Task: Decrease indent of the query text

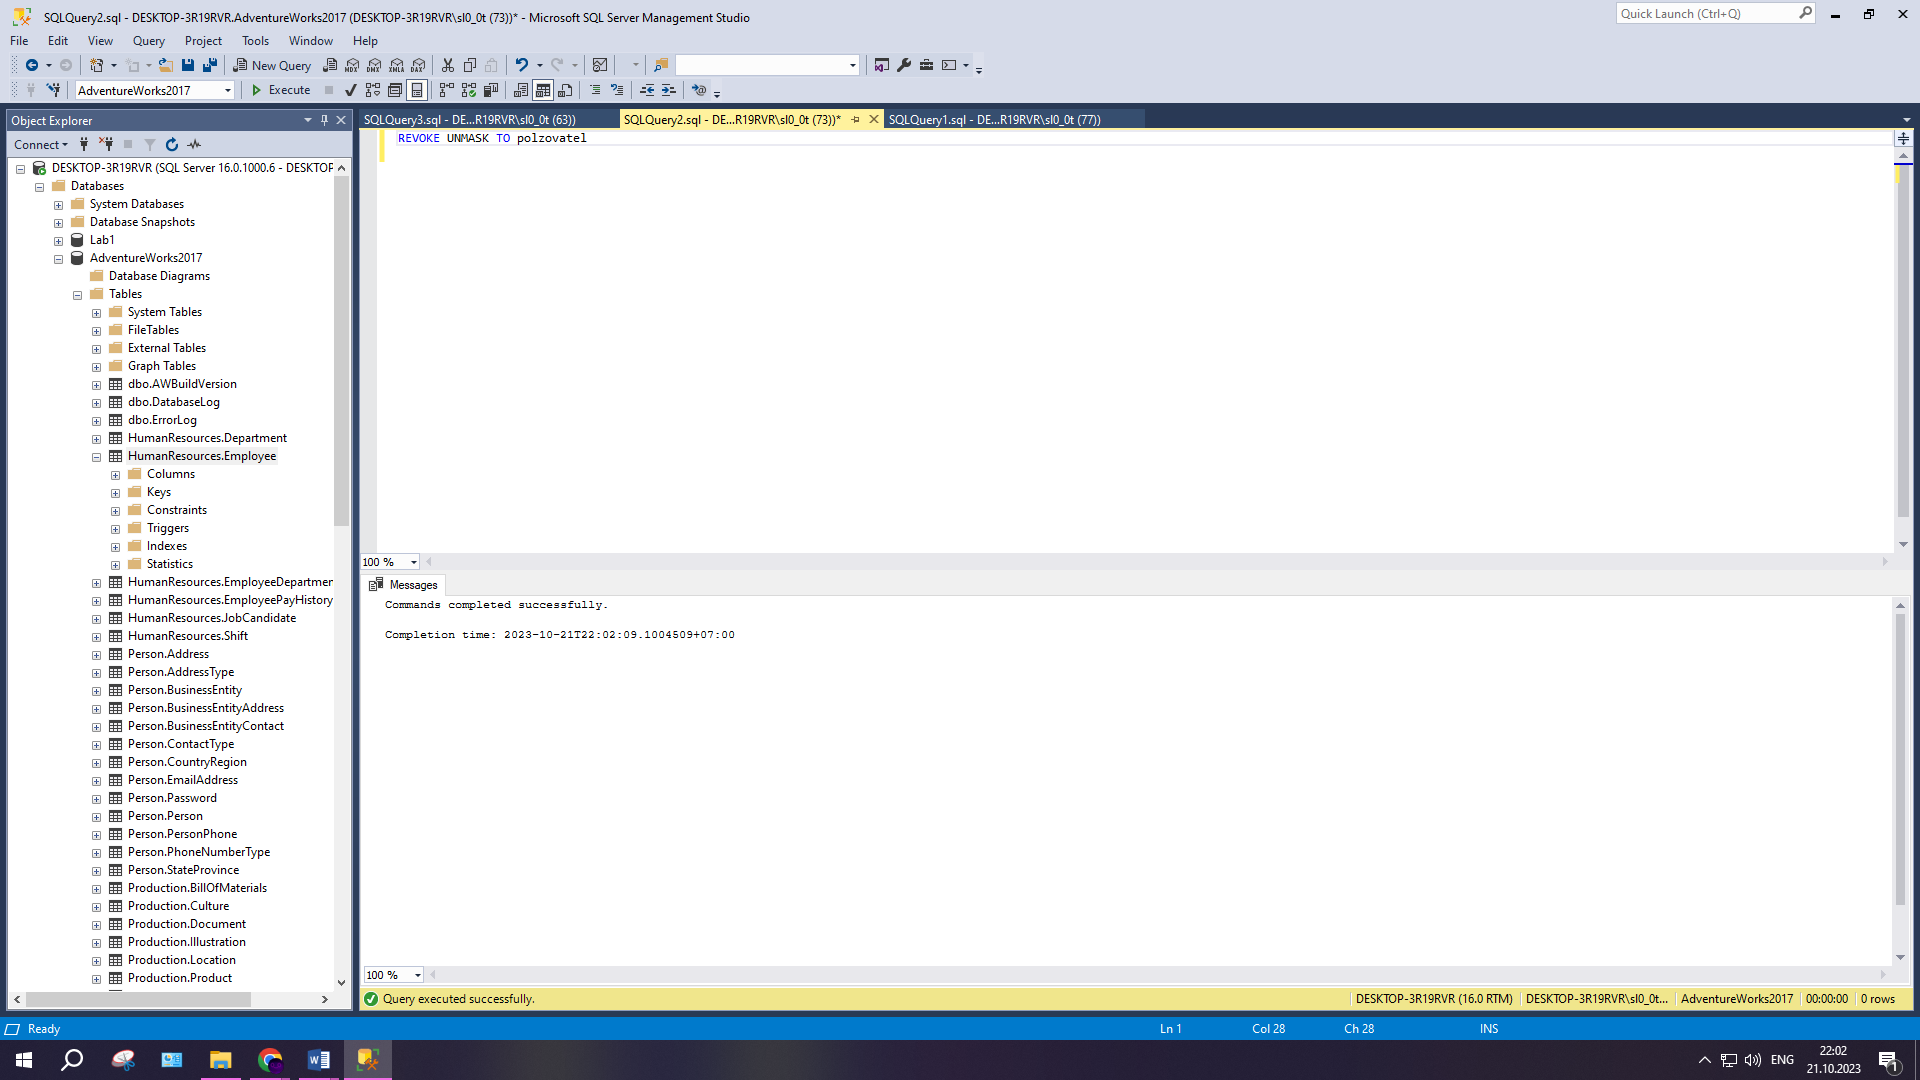Action: (647, 90)
